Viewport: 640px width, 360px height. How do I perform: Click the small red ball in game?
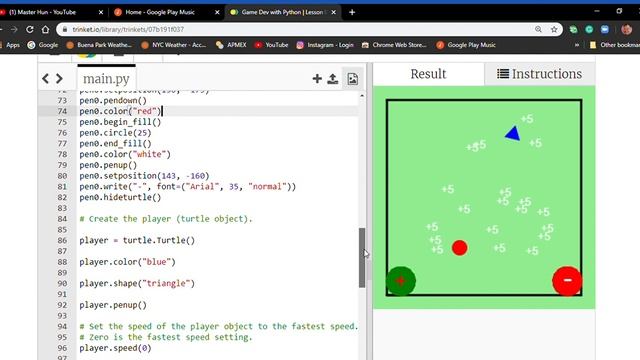pyautogui.click(x=460, y=248)
